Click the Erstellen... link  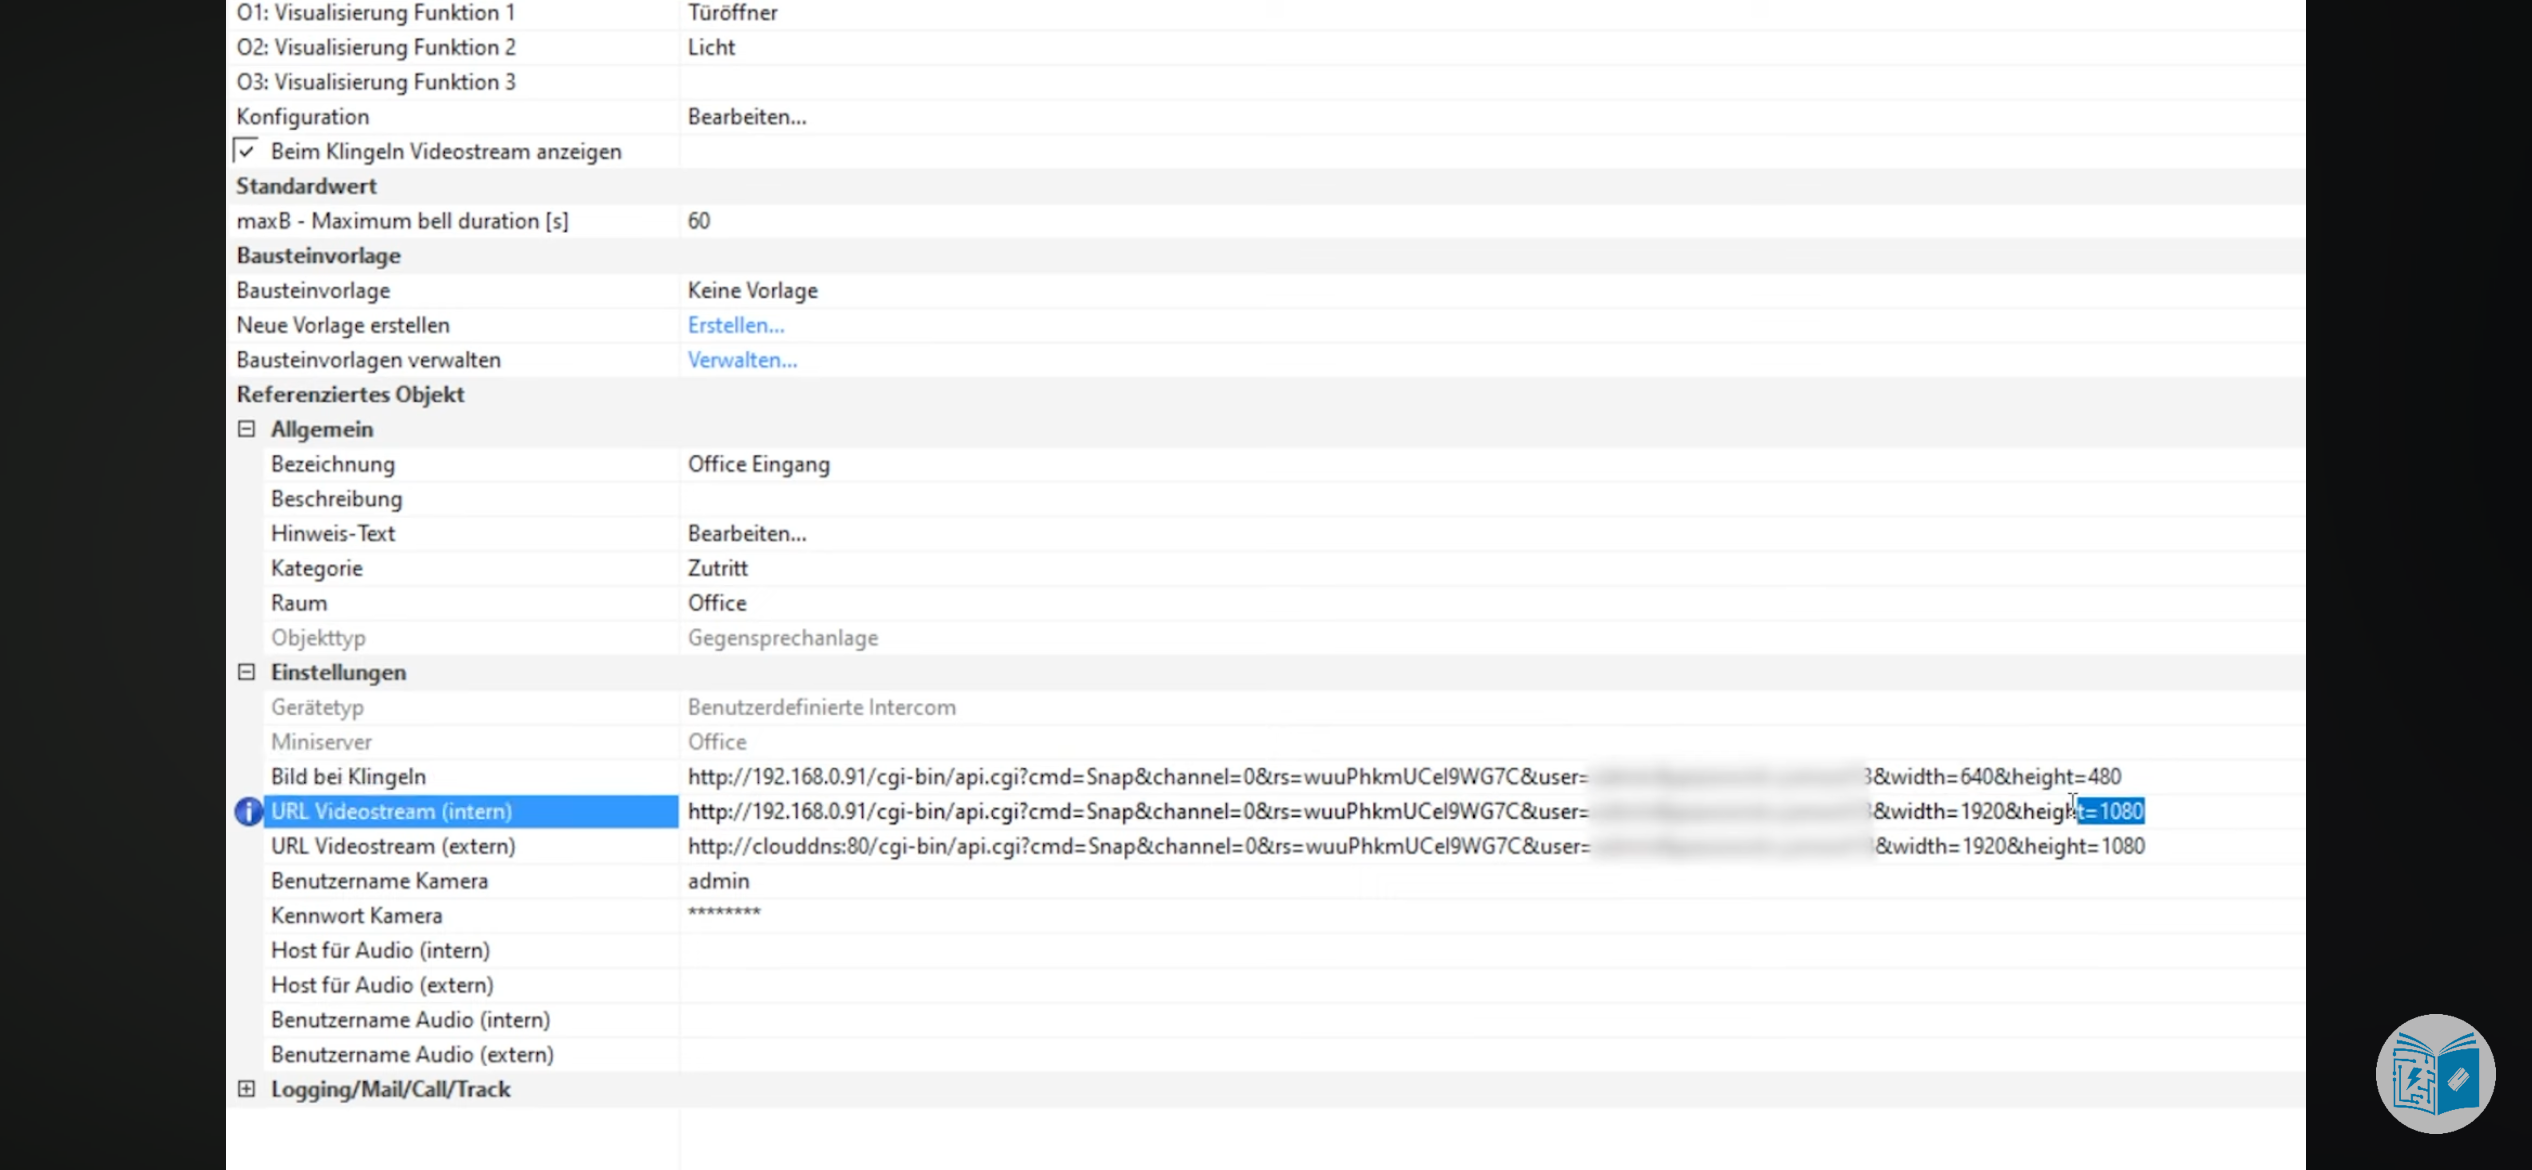pos(735,325)
